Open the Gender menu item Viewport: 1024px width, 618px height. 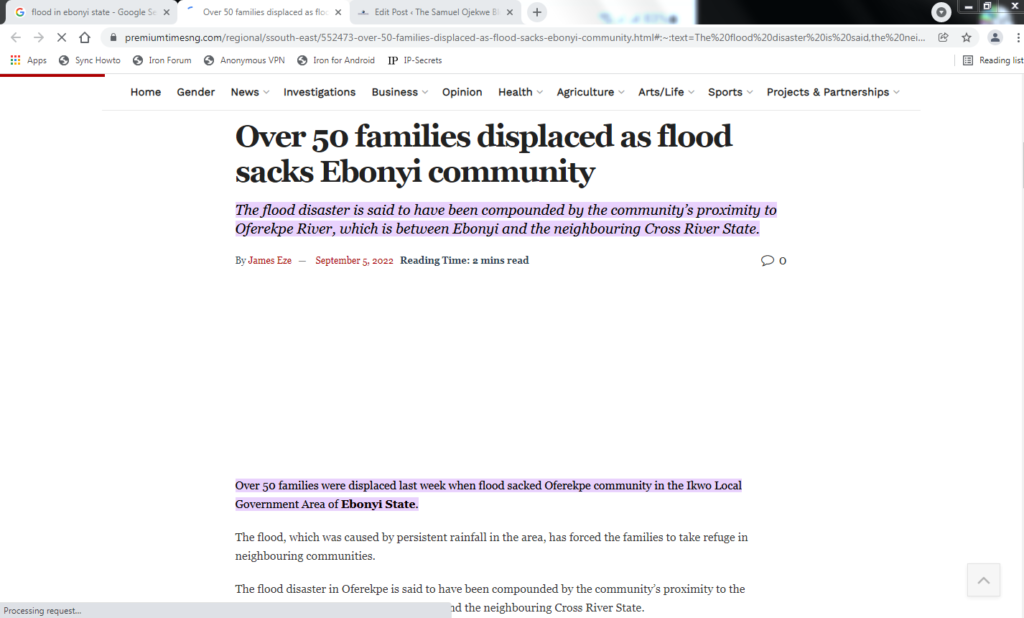[196, 92]
